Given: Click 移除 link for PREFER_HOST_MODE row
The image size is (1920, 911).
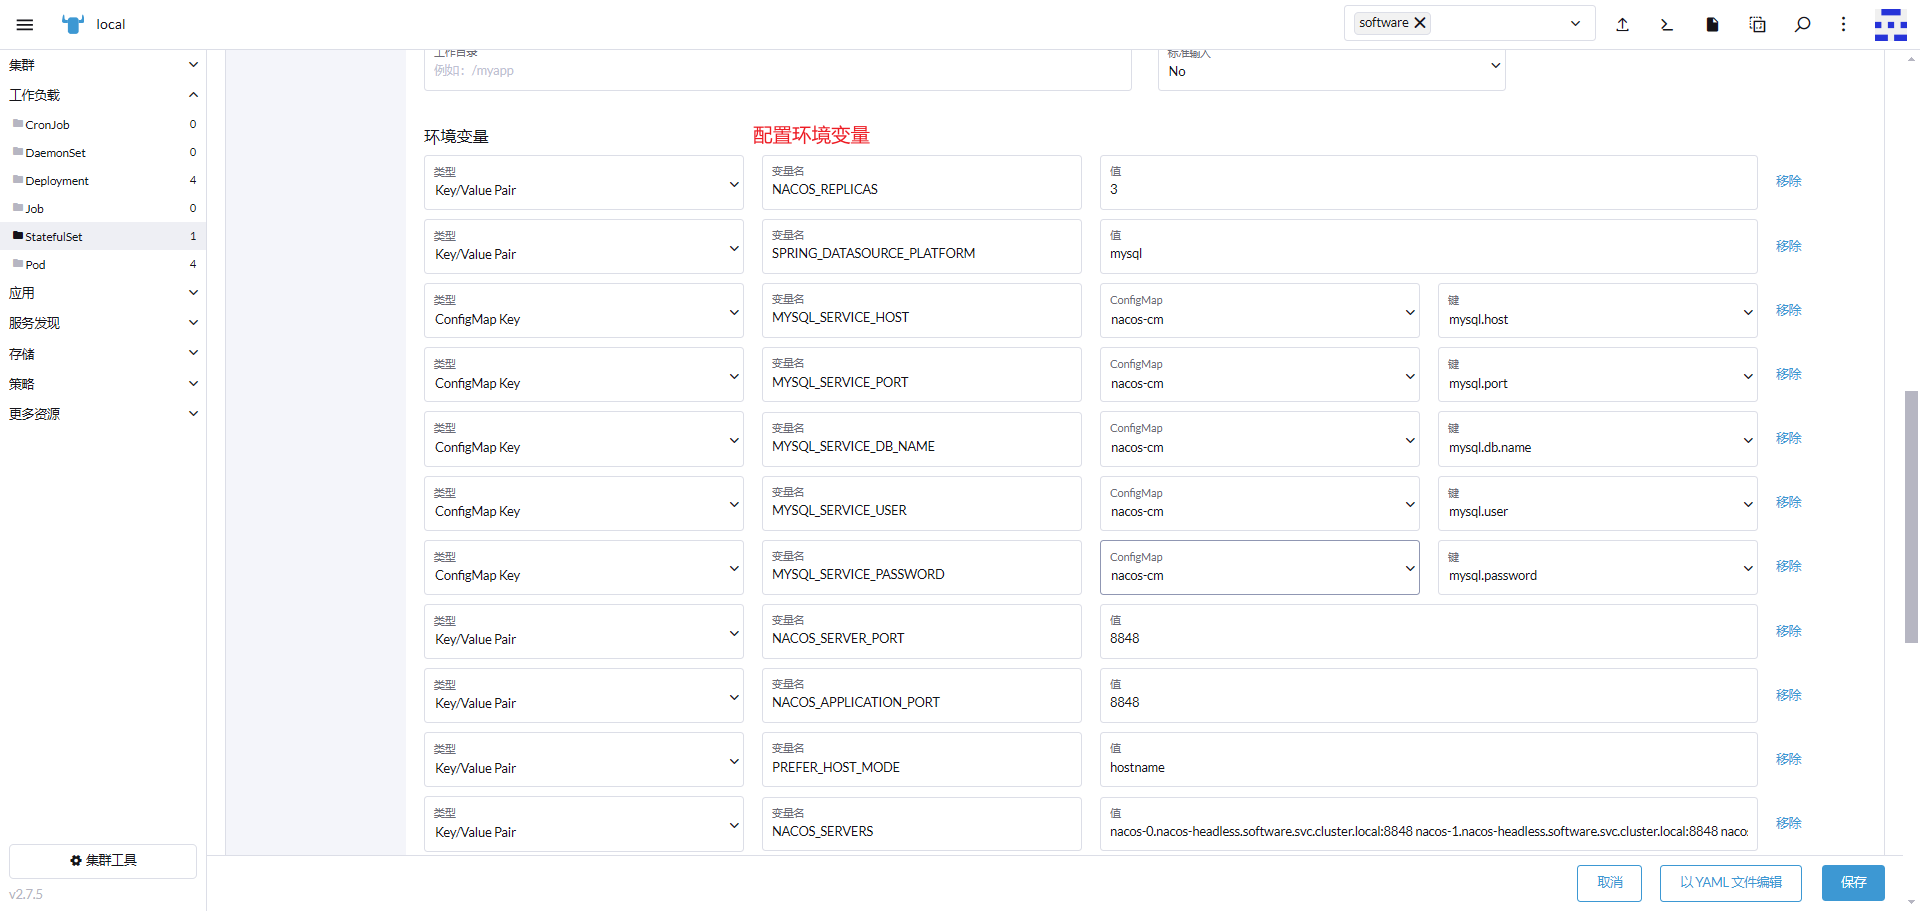Looking at the screenshot, I should point(1788,759).
